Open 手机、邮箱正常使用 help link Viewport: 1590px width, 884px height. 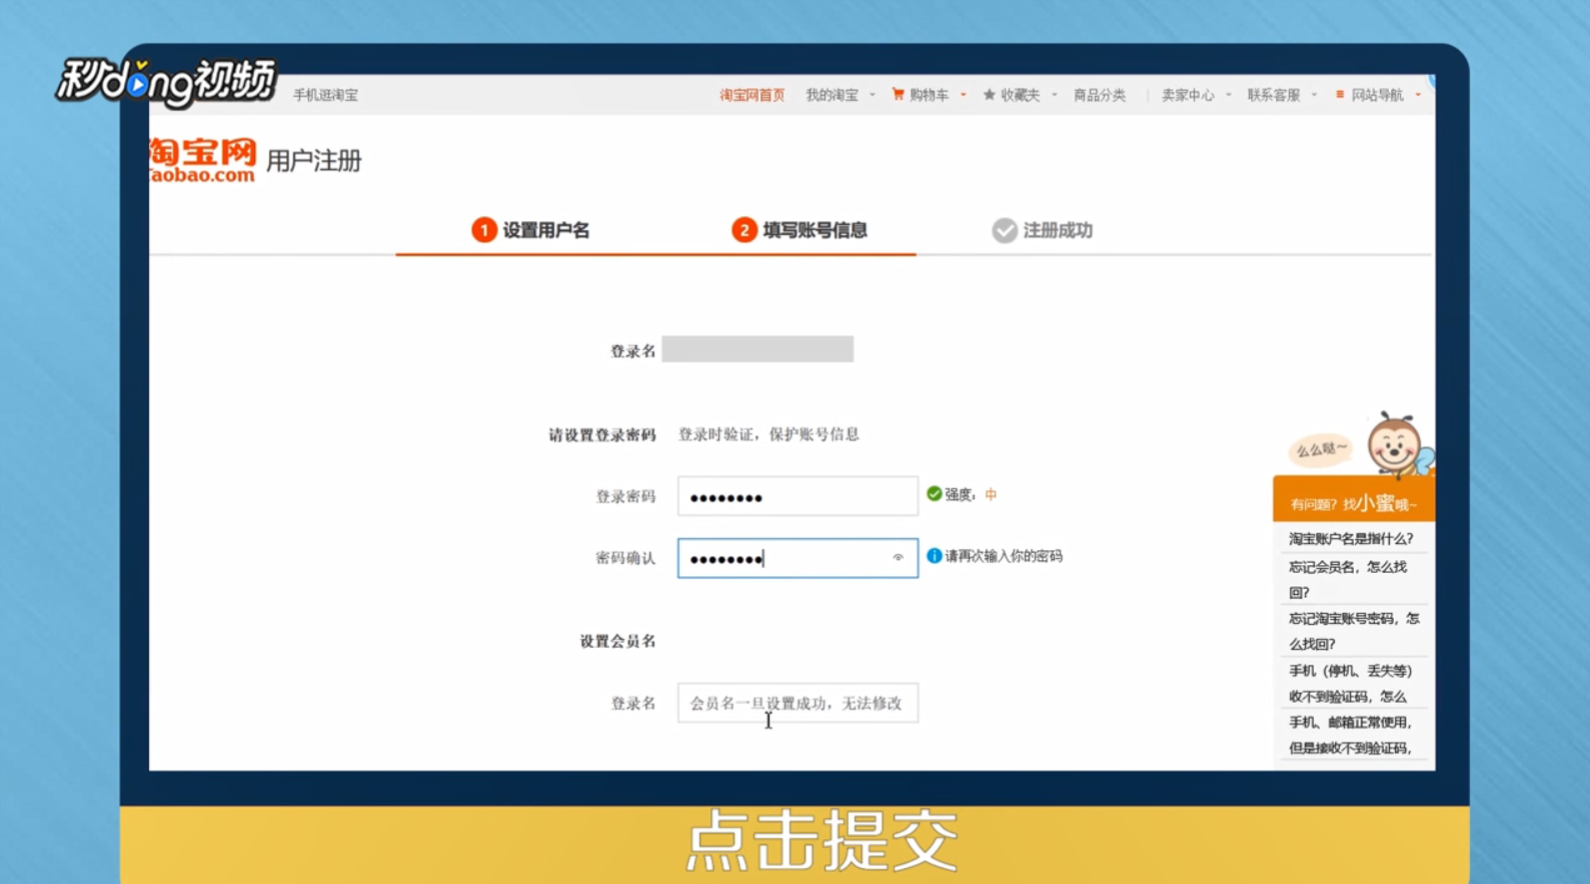click(1350, 735)
